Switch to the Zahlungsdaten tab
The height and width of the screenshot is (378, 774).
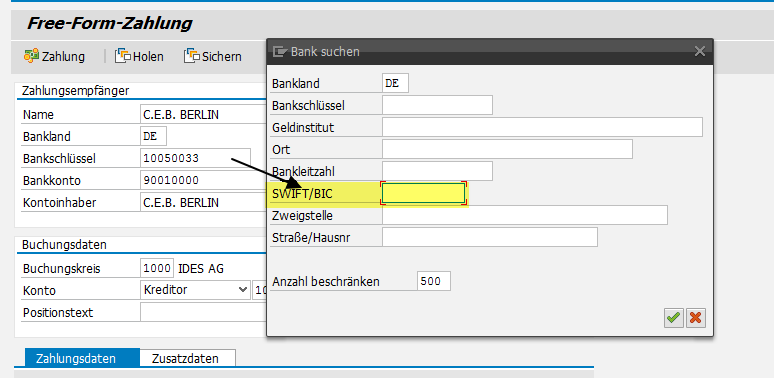point(82,358)
